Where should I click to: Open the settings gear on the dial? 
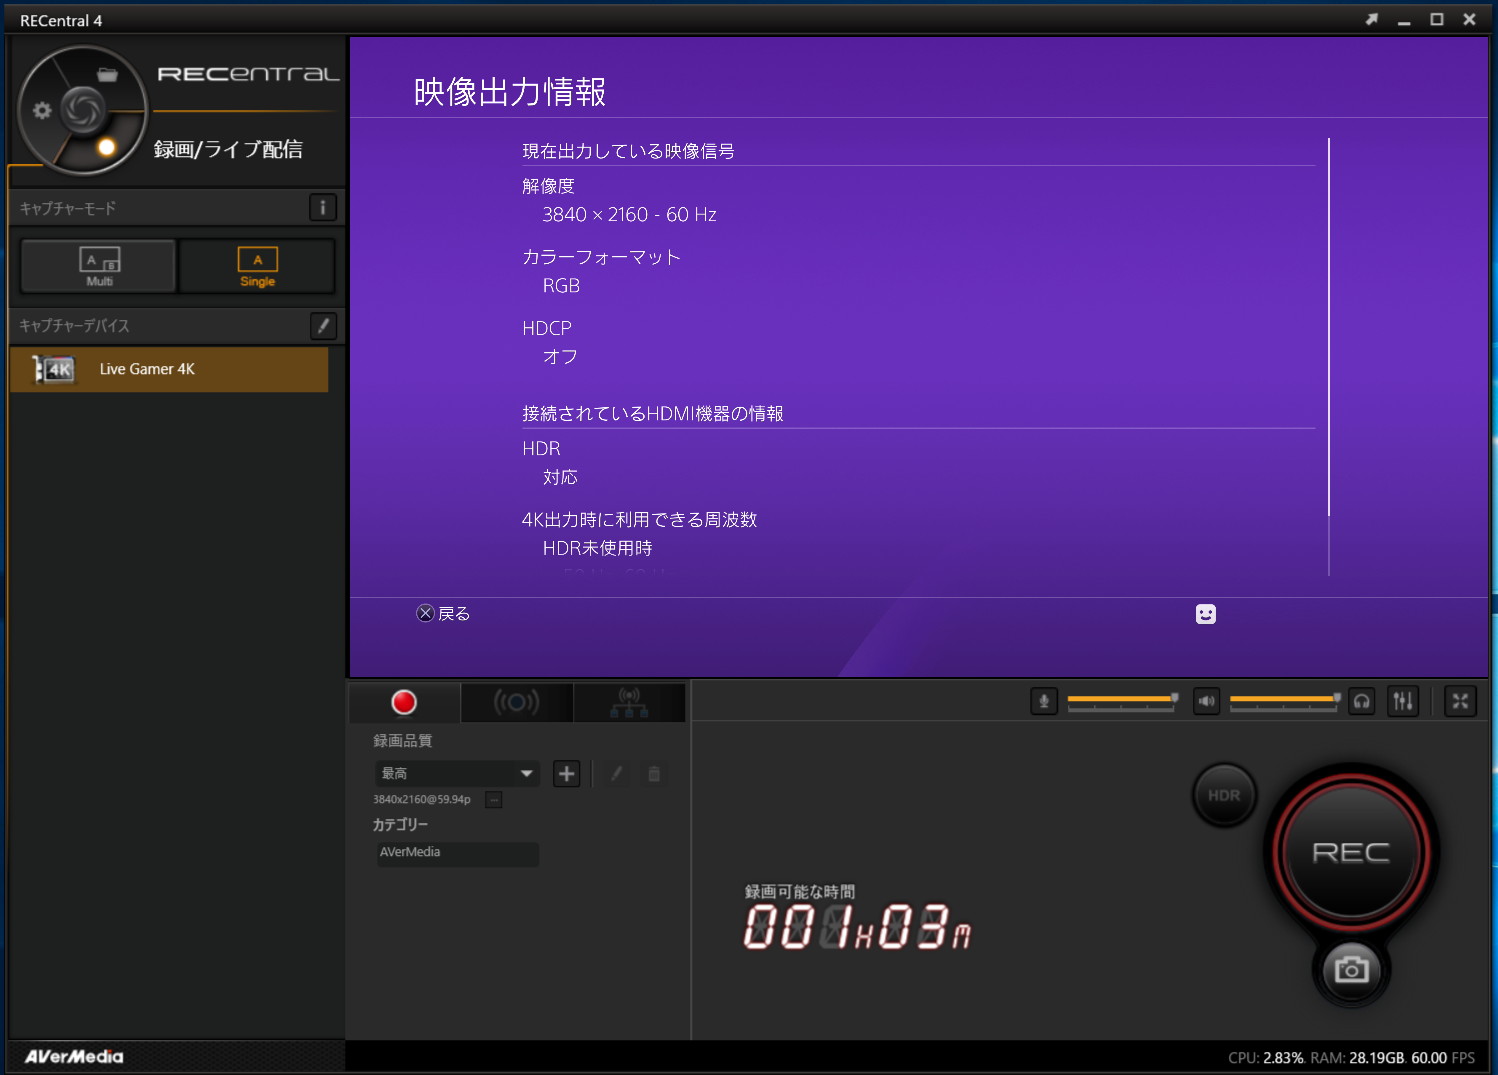pyautogui.click(x=42, y=110)
